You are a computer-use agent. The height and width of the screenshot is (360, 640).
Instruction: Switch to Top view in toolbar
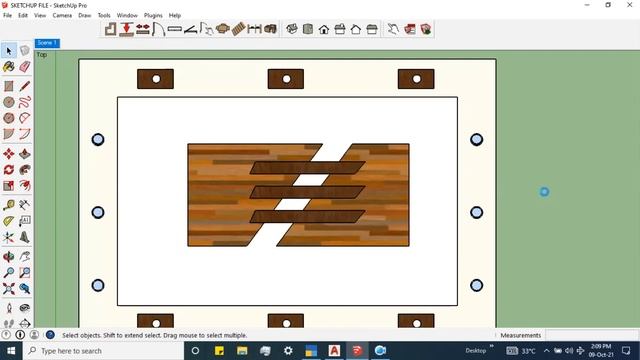point(308,29)
